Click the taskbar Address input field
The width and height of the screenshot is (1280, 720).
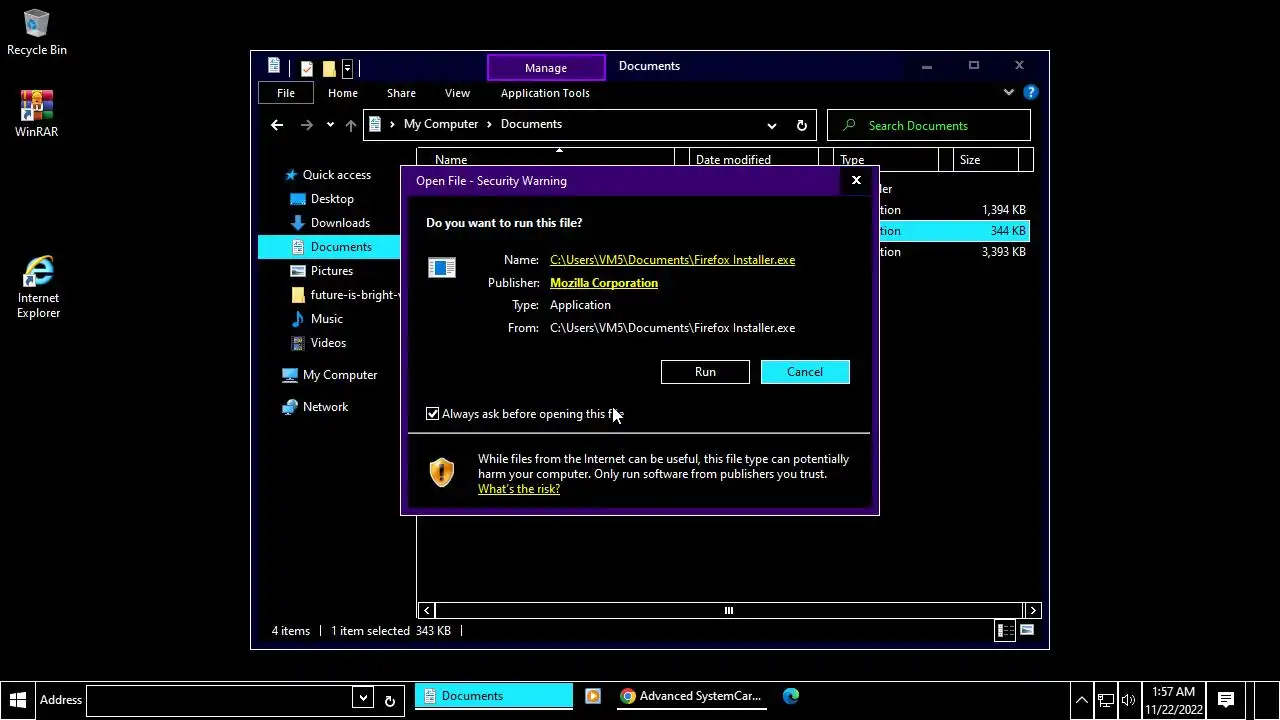coord(220,700)
